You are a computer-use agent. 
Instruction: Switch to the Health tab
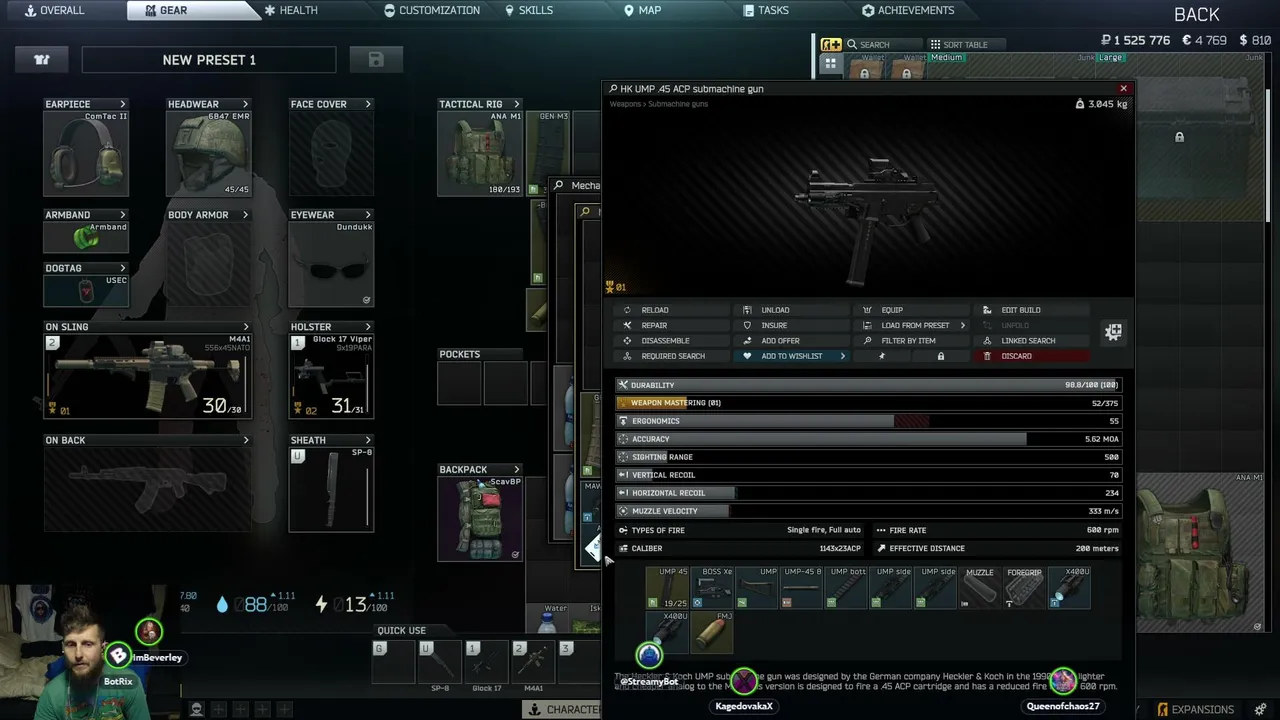coord(292,10)
